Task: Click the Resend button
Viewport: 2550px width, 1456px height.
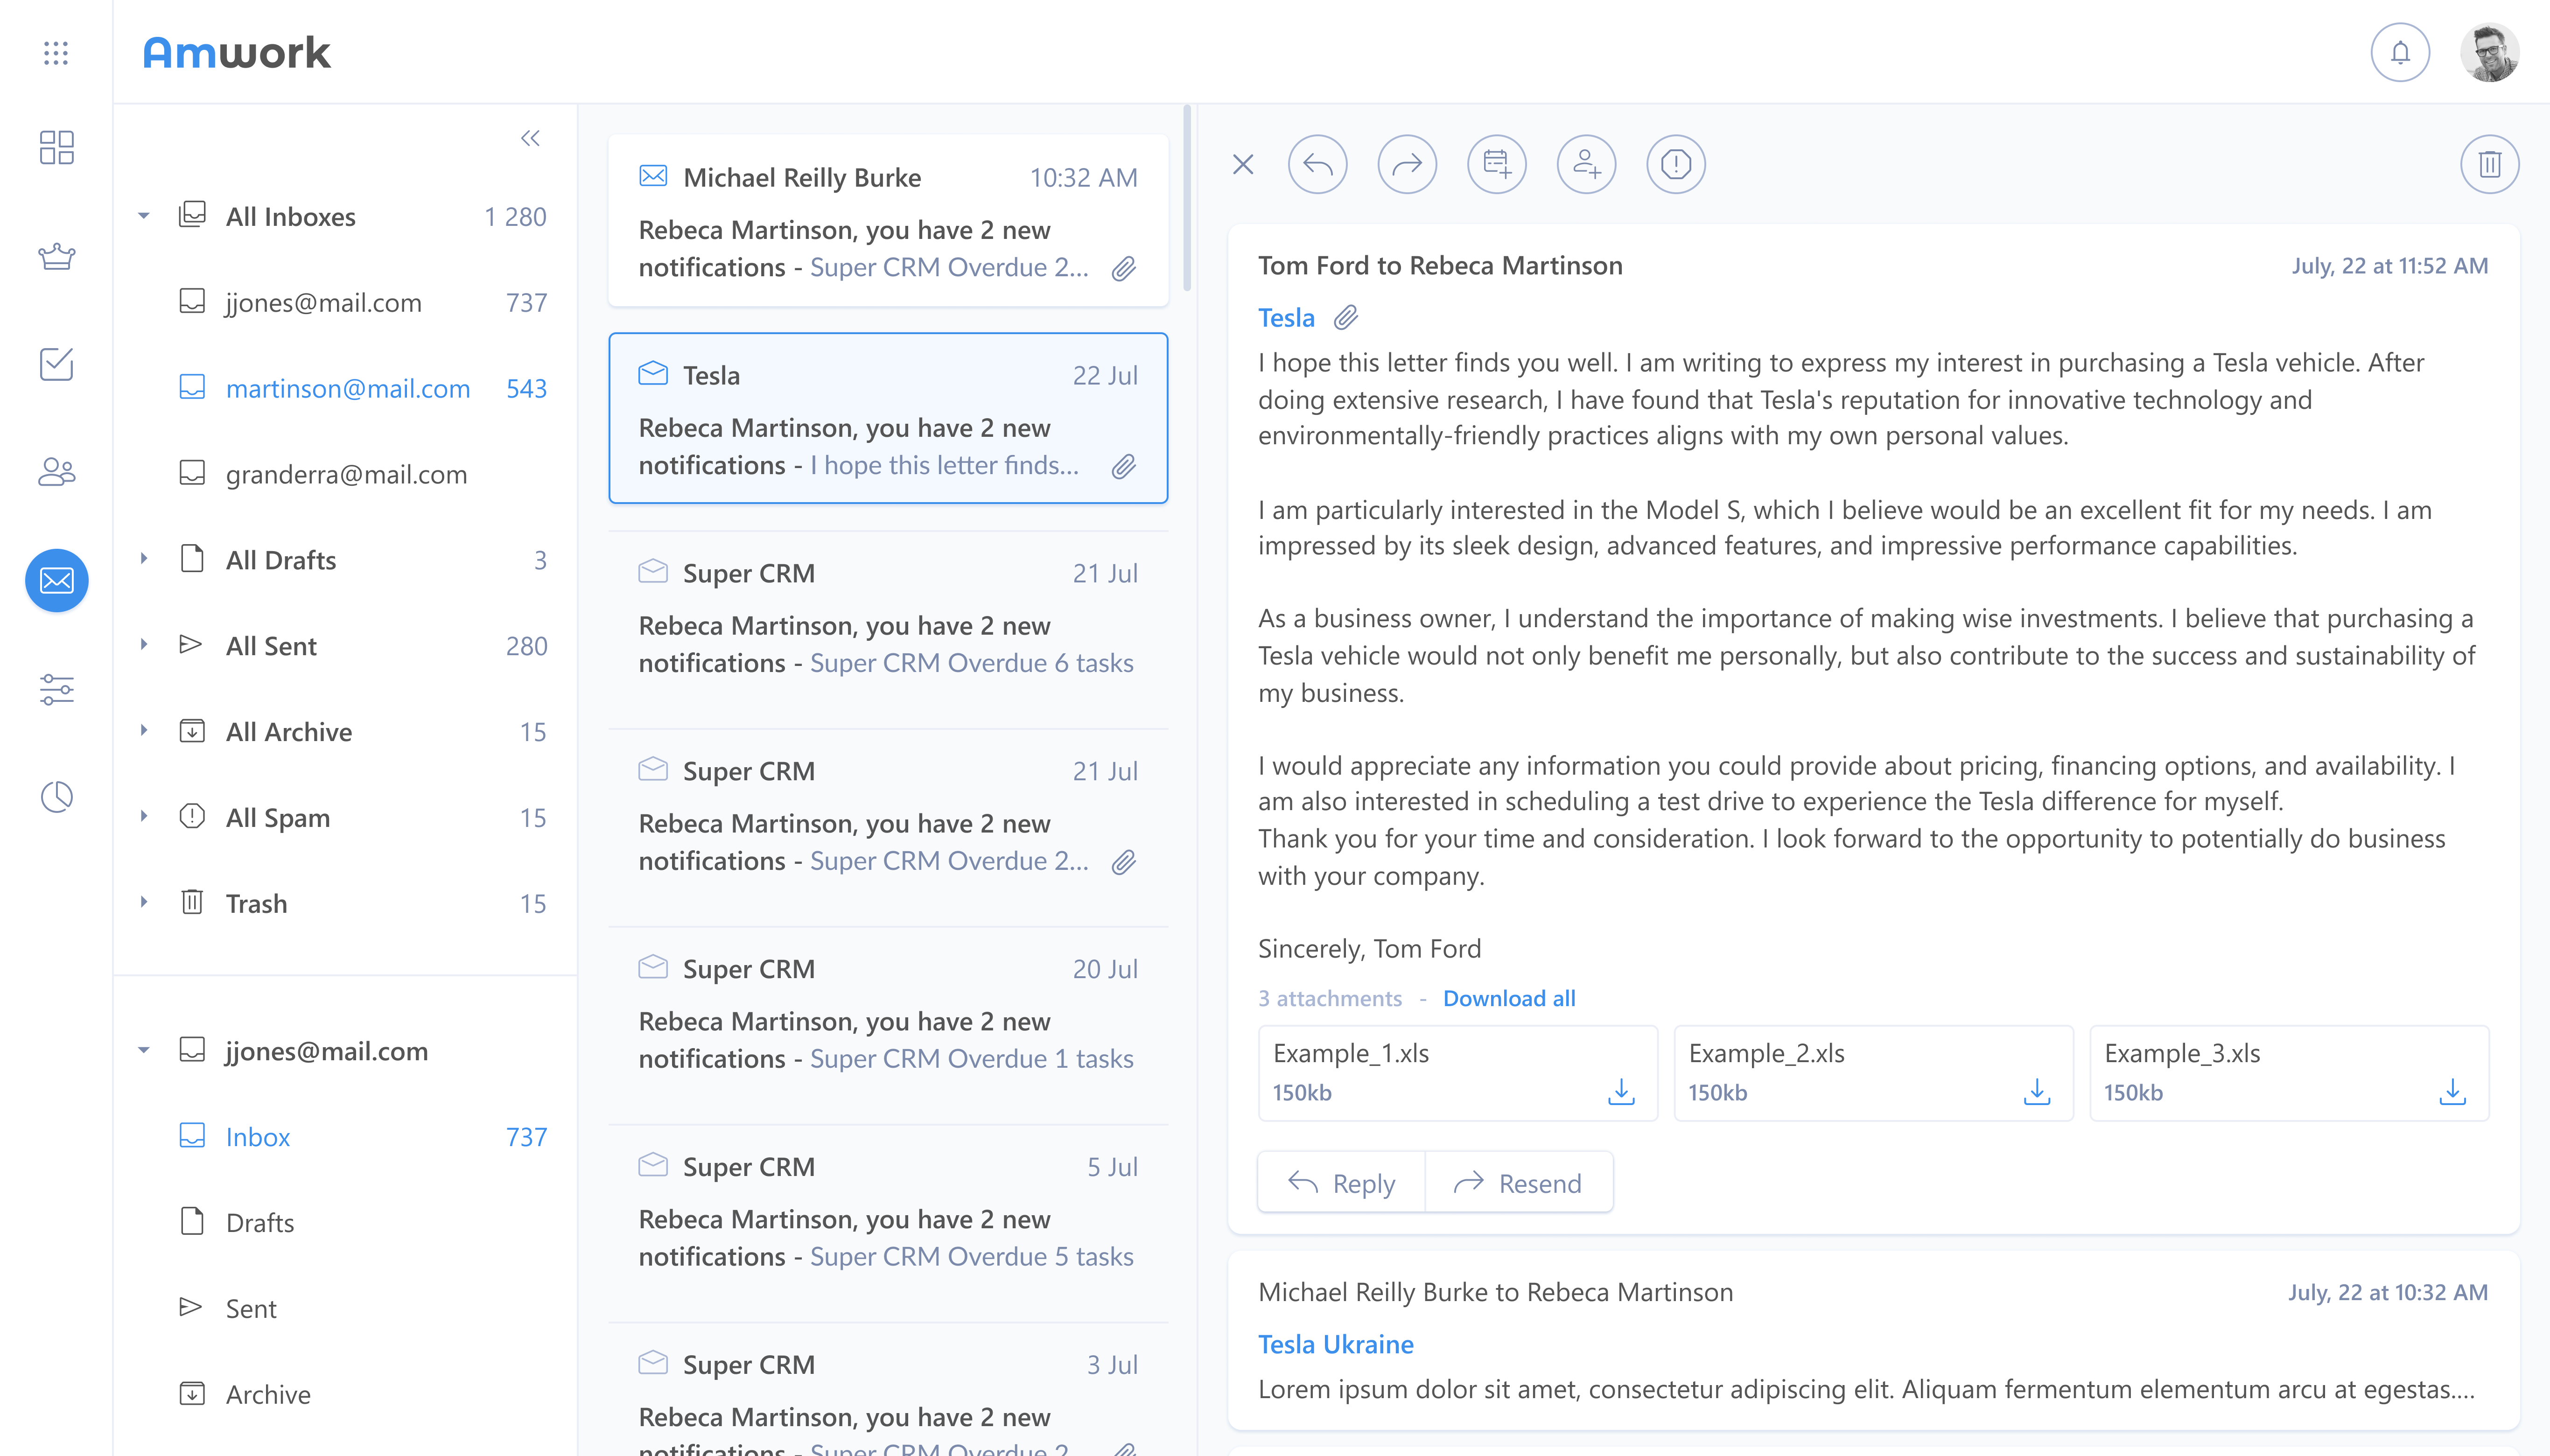Action: coord(1518,1183)
